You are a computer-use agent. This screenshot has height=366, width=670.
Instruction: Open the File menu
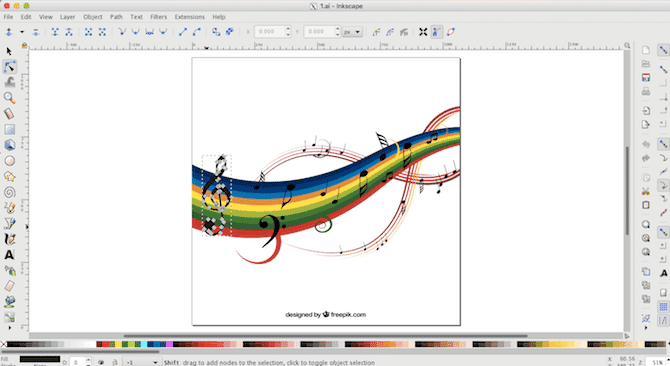8,17
